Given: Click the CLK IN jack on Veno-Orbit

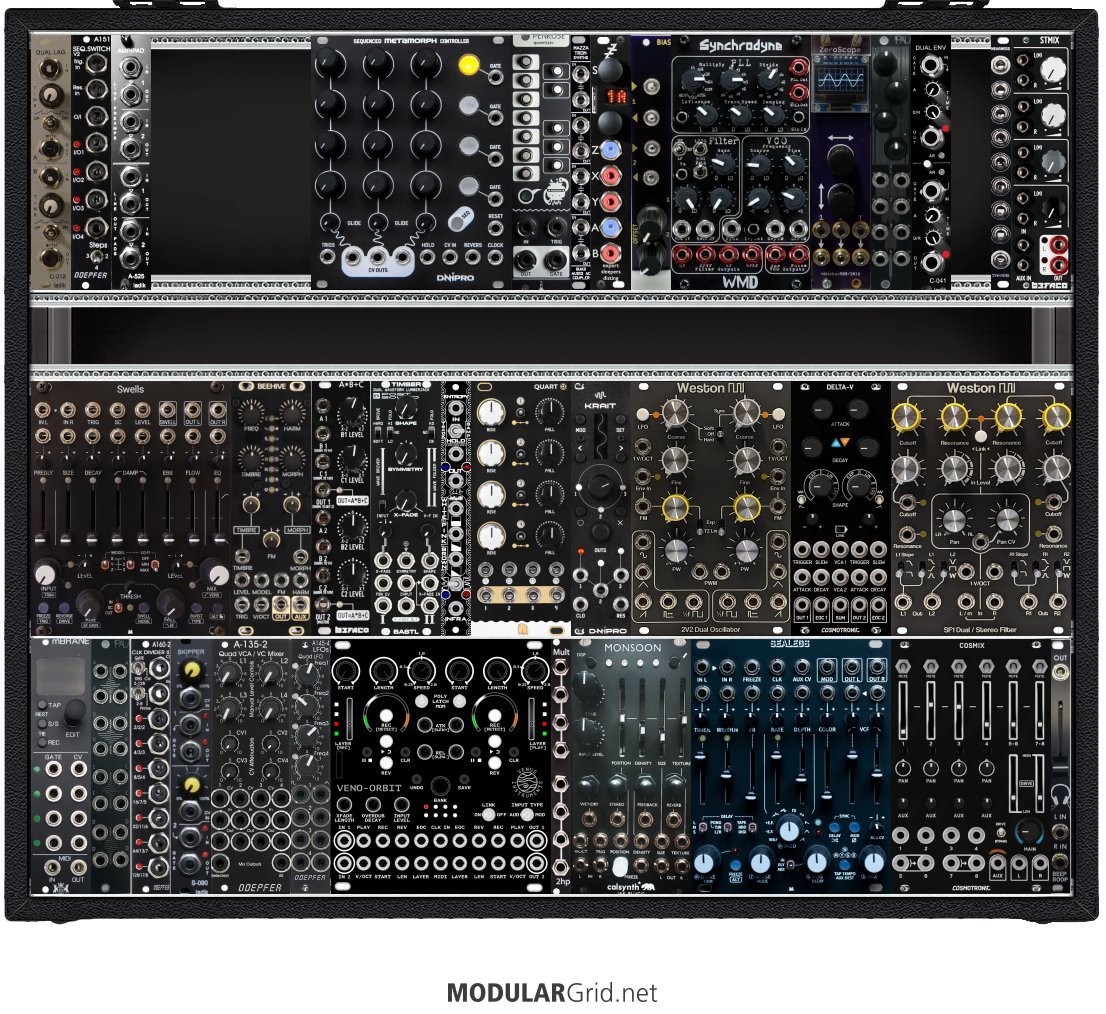Looking at the screenshot, I should (x=440, y=841).
